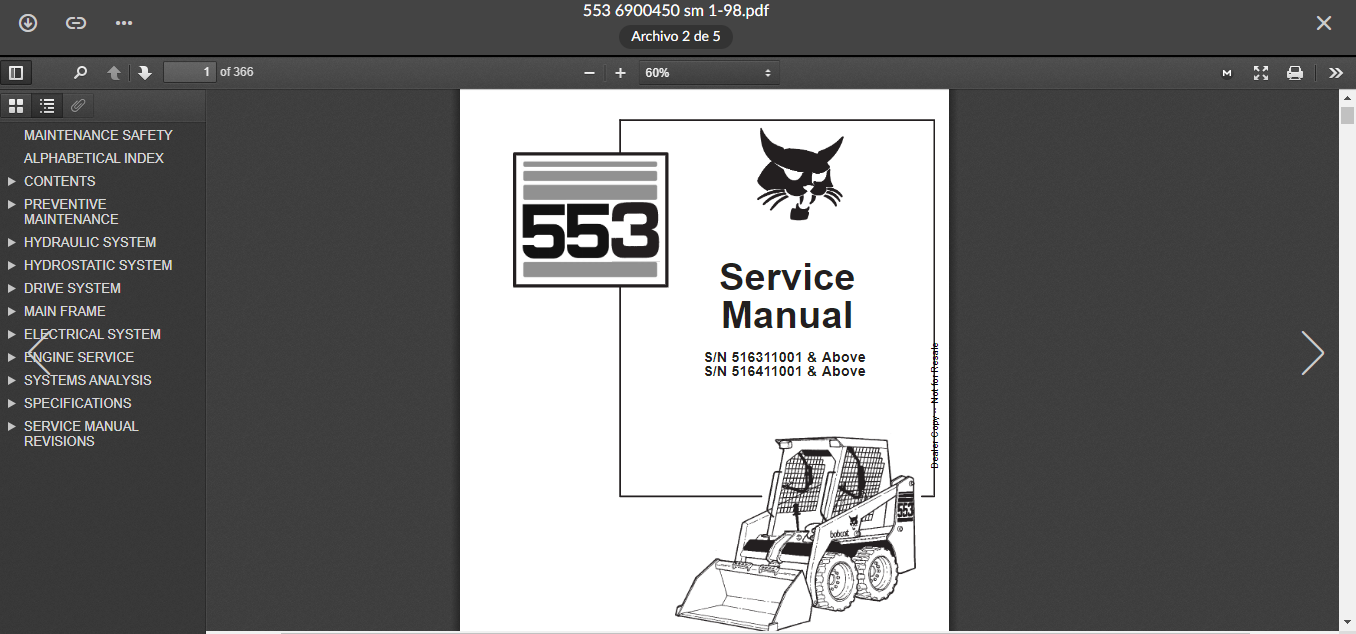This screenshot has width=1356, height=634.
Task: Click the file title 553 6900450 sm 1-98.pdf
Action: click(676, 11)
